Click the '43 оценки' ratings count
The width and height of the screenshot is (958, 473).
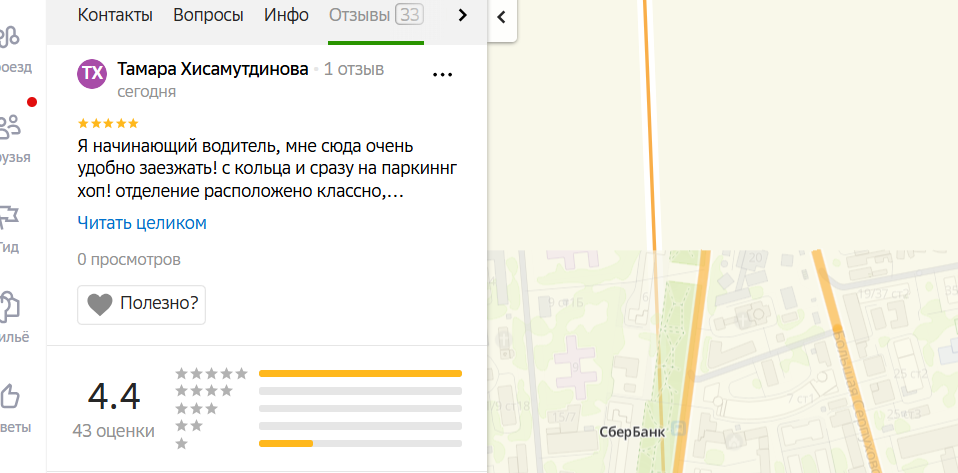click(114, 431)
